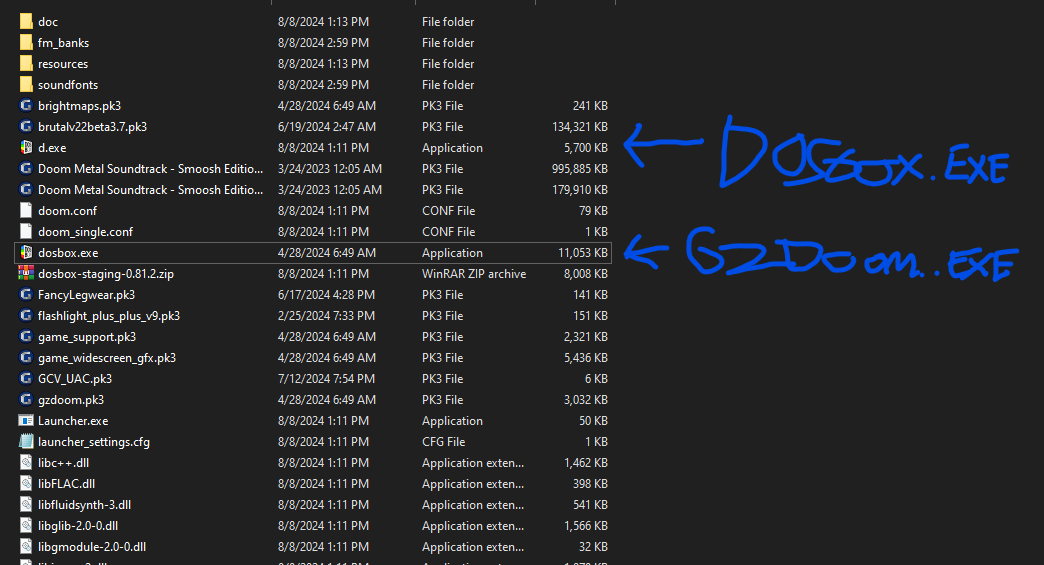Select the doc folder icon
Image resolution: width=1044 pixels, height=565 pixels.
[26, 21]
